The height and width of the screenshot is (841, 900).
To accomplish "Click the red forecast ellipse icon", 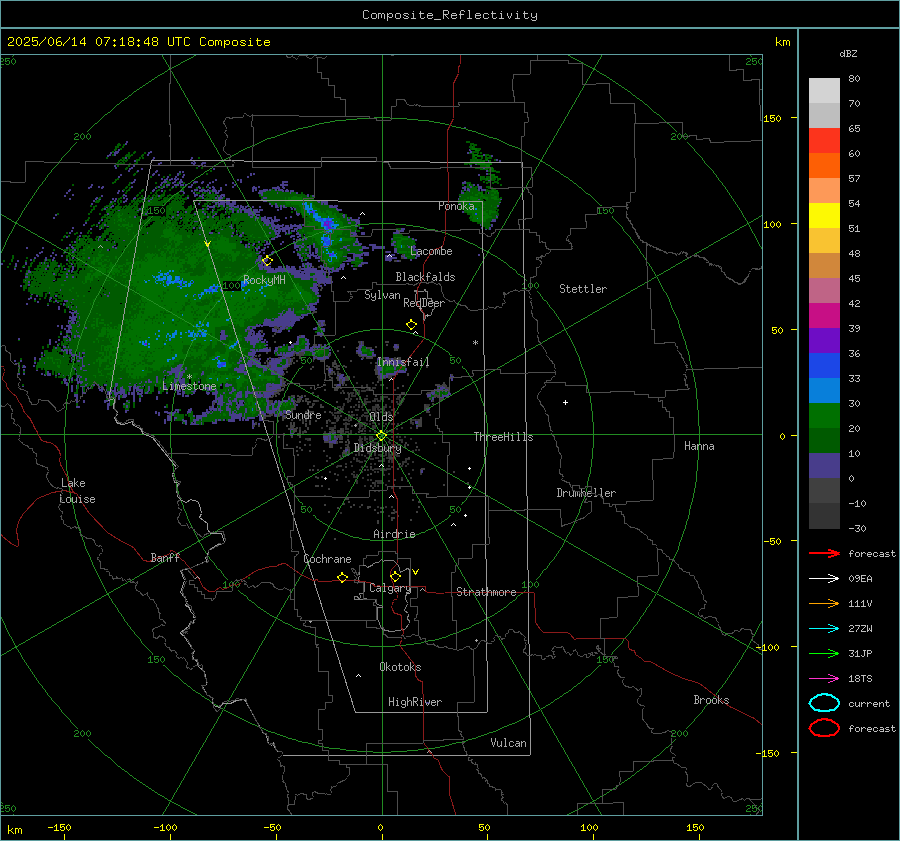I will click(x=824, y=728).
